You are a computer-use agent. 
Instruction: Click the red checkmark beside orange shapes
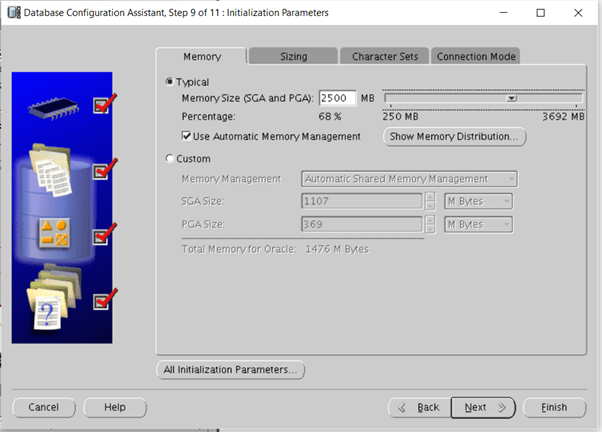[104, 236]
